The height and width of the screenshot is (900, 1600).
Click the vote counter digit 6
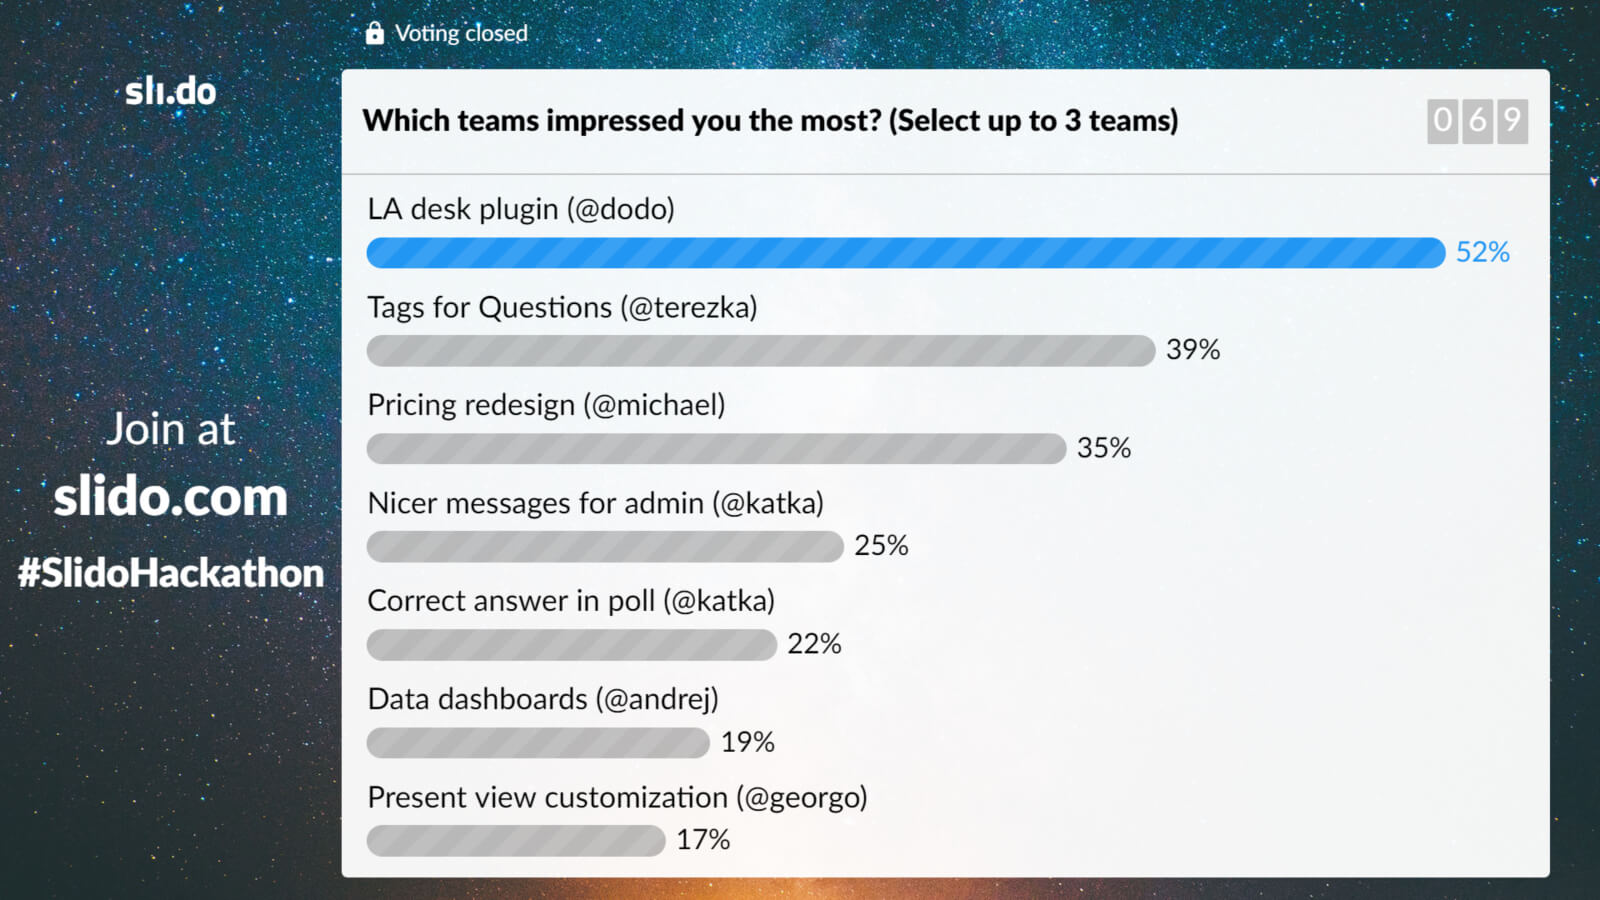pyautogui.click(x=1477, y=121)
